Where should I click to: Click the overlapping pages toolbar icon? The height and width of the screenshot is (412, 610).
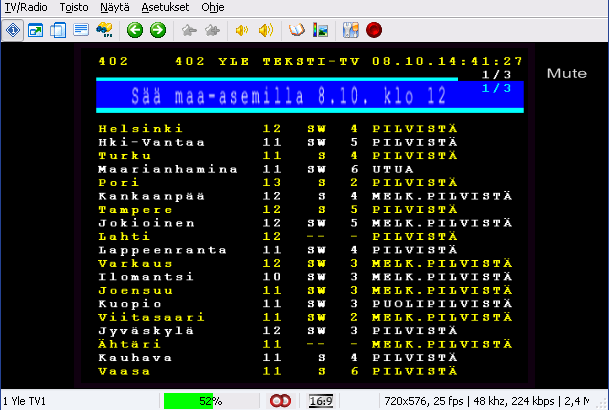(58, 30)
